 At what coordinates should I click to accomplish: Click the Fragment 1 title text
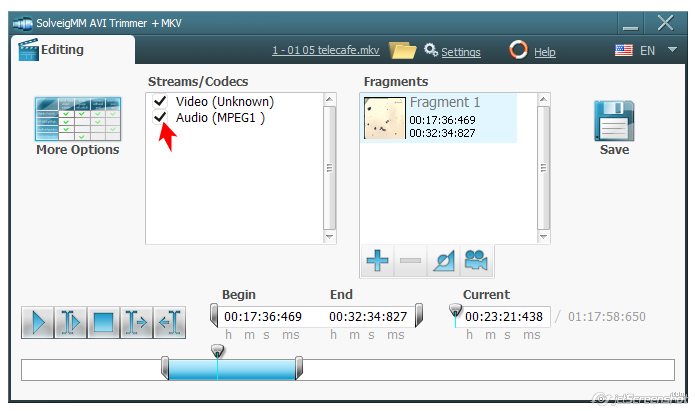click(445, 102)
